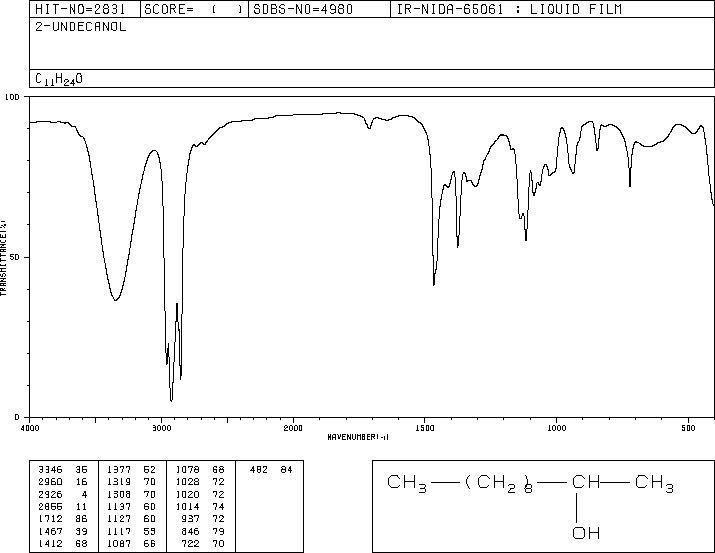Click transmittance 86 beside peak 1712

[x=81, y=519]
